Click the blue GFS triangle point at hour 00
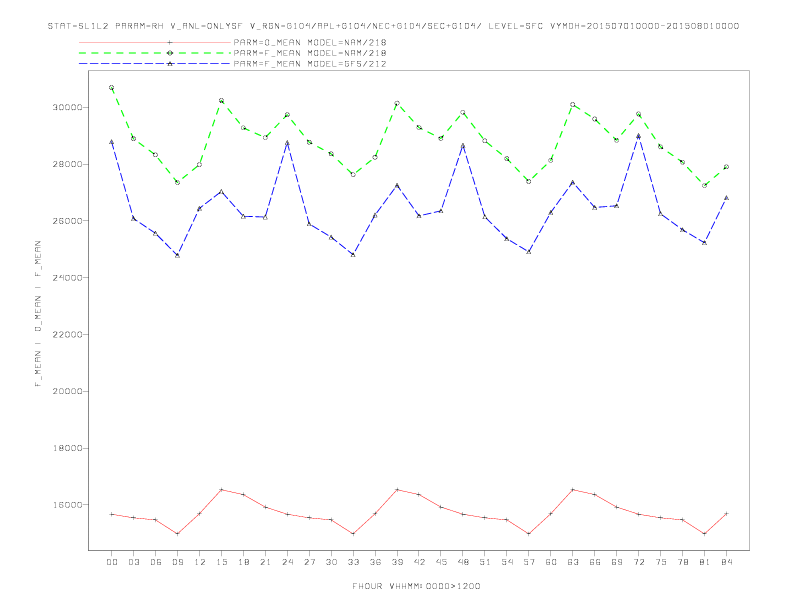Screen dimensions: 792x612 [x=112, y=142]
